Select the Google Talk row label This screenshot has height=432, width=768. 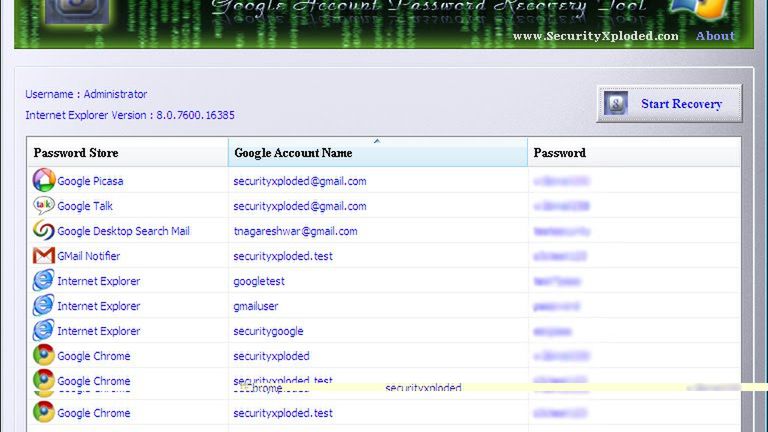[85, 206]
